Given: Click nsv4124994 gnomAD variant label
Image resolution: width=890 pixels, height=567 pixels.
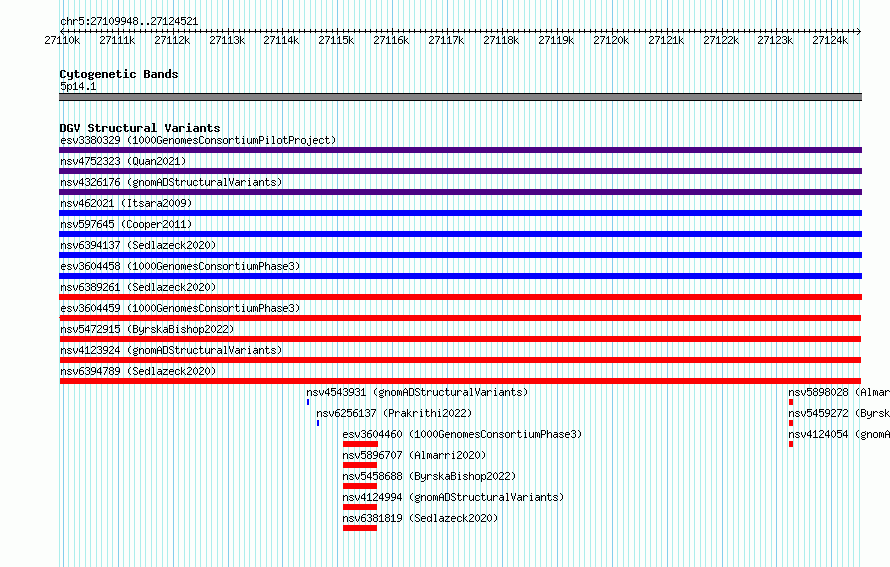Looking at the screenshot, I should tap(453, 497).
